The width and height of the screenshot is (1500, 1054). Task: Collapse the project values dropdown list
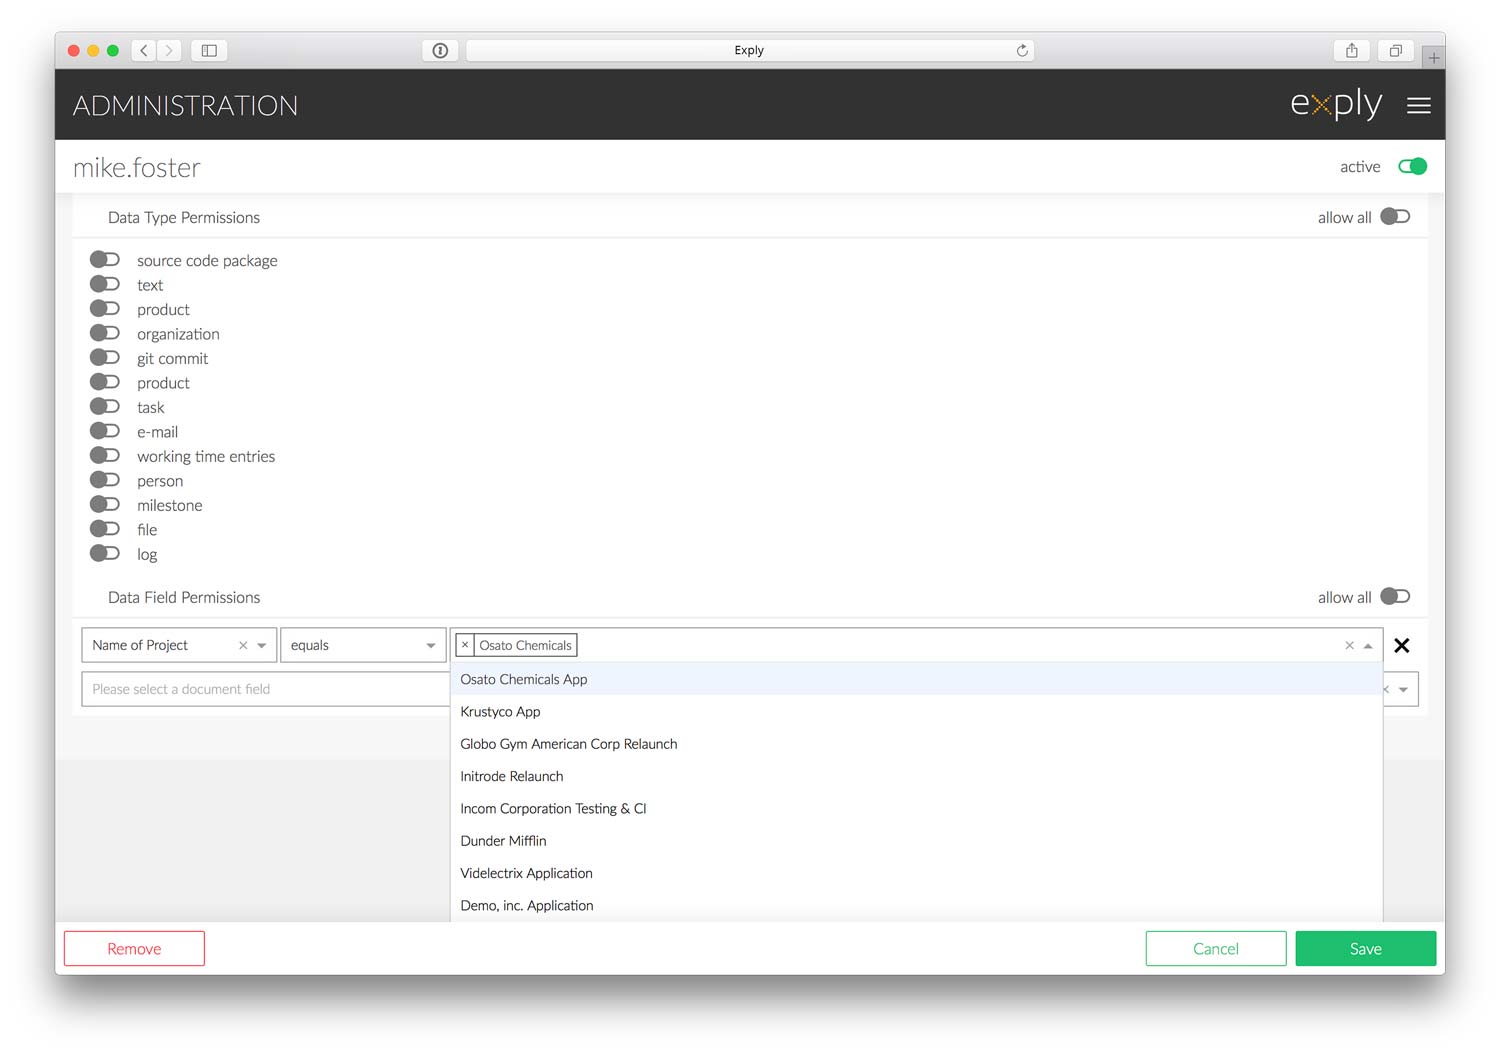[1368, 646]
